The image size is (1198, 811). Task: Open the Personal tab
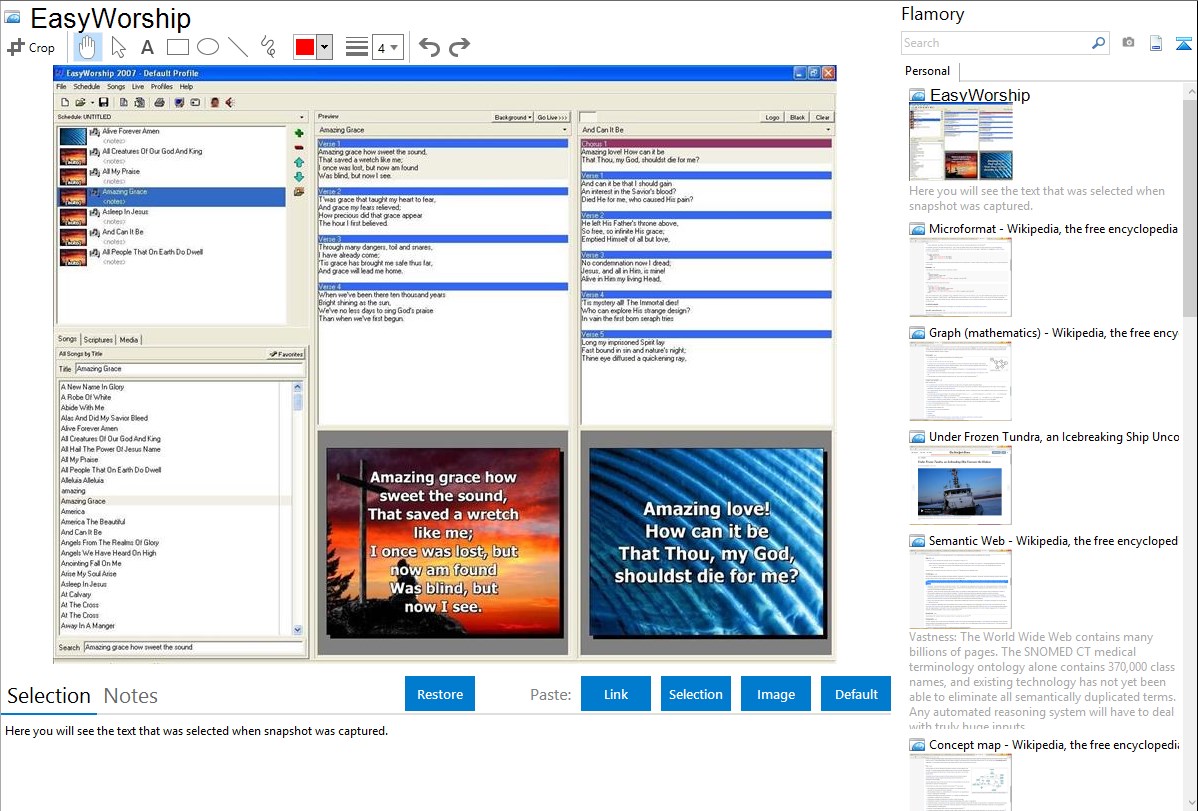point(927,71)
